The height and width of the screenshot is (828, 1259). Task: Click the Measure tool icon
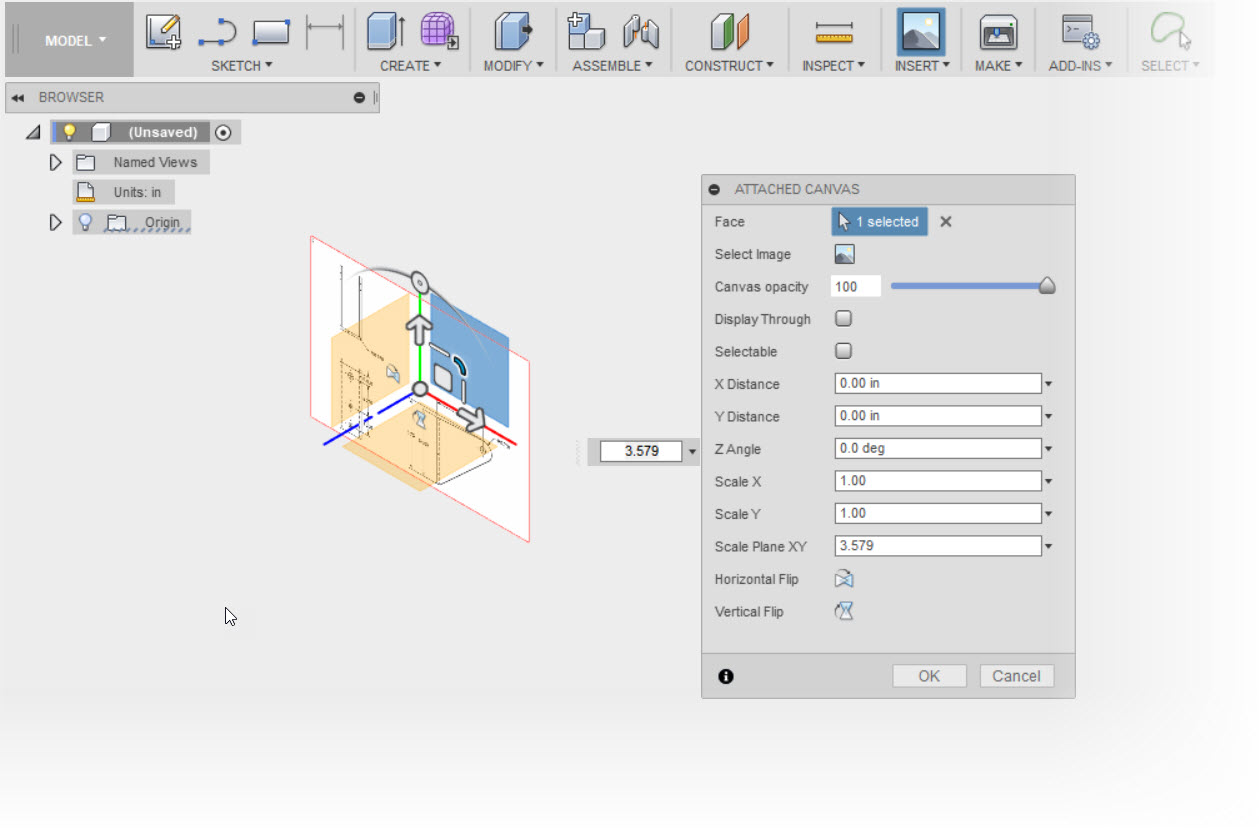pyautogui.click(x=833, y=31)
